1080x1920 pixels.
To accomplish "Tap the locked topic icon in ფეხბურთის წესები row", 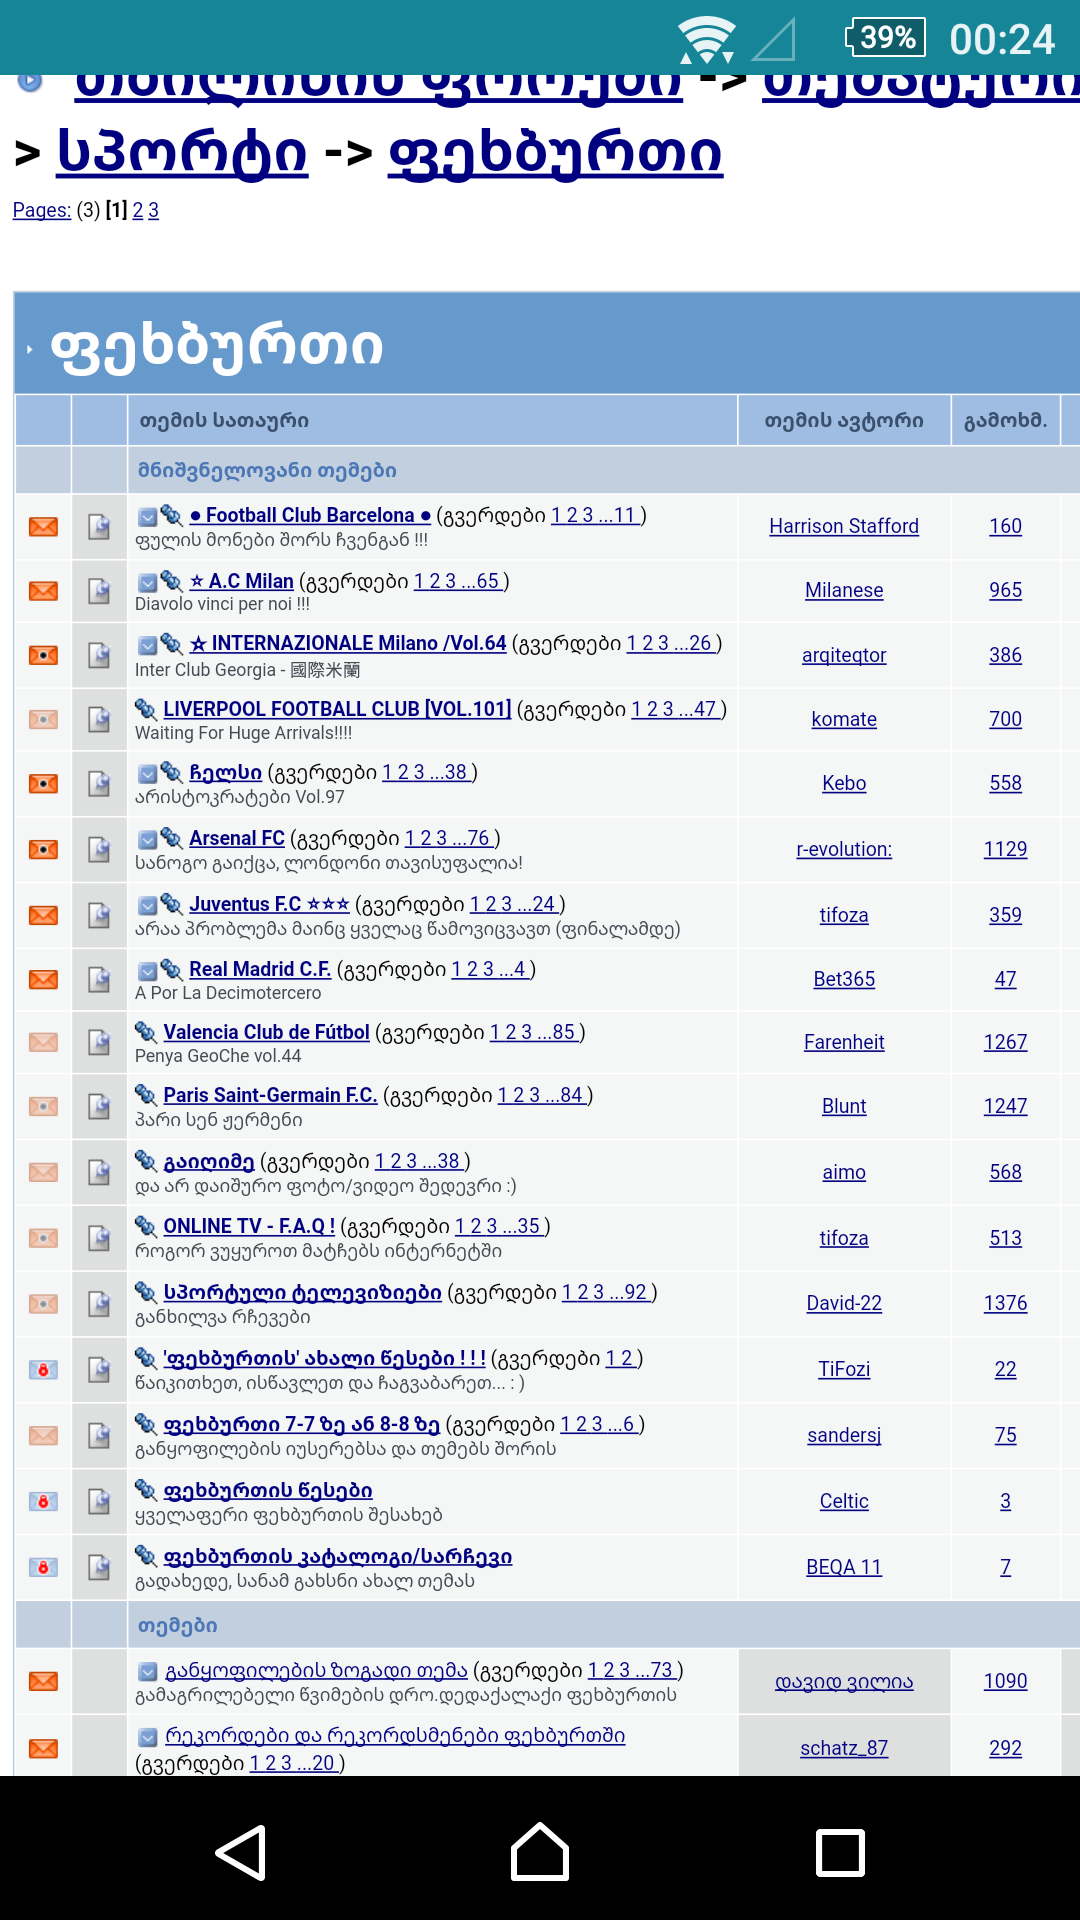I will (x=43, y=1501).
